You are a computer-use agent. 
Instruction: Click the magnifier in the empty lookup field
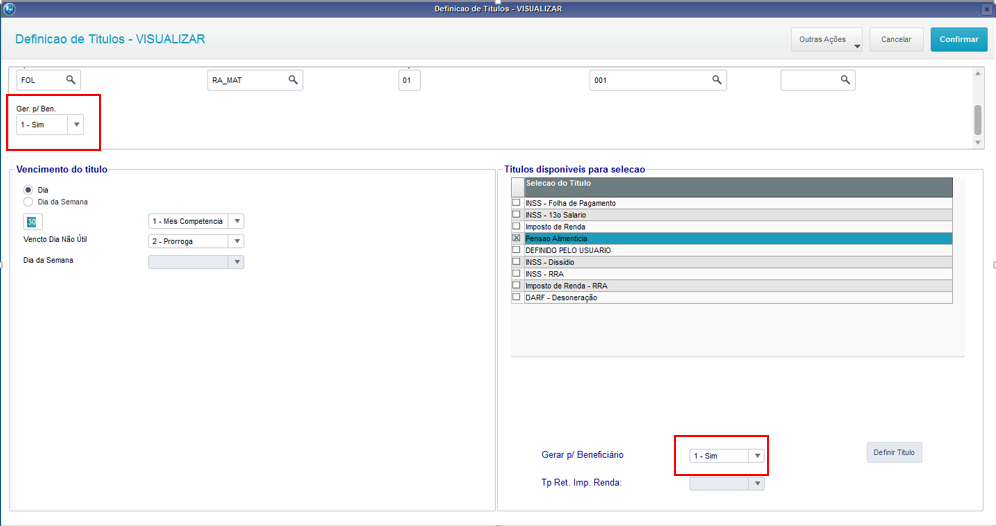(x=845, y=79)
